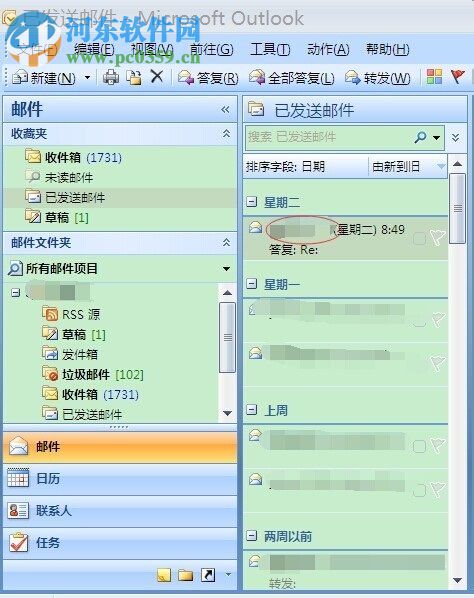The width and height of the screenshot is (474, 598).
Task: Collapse the 邮件文件夹 section
Action: point(226,242)
